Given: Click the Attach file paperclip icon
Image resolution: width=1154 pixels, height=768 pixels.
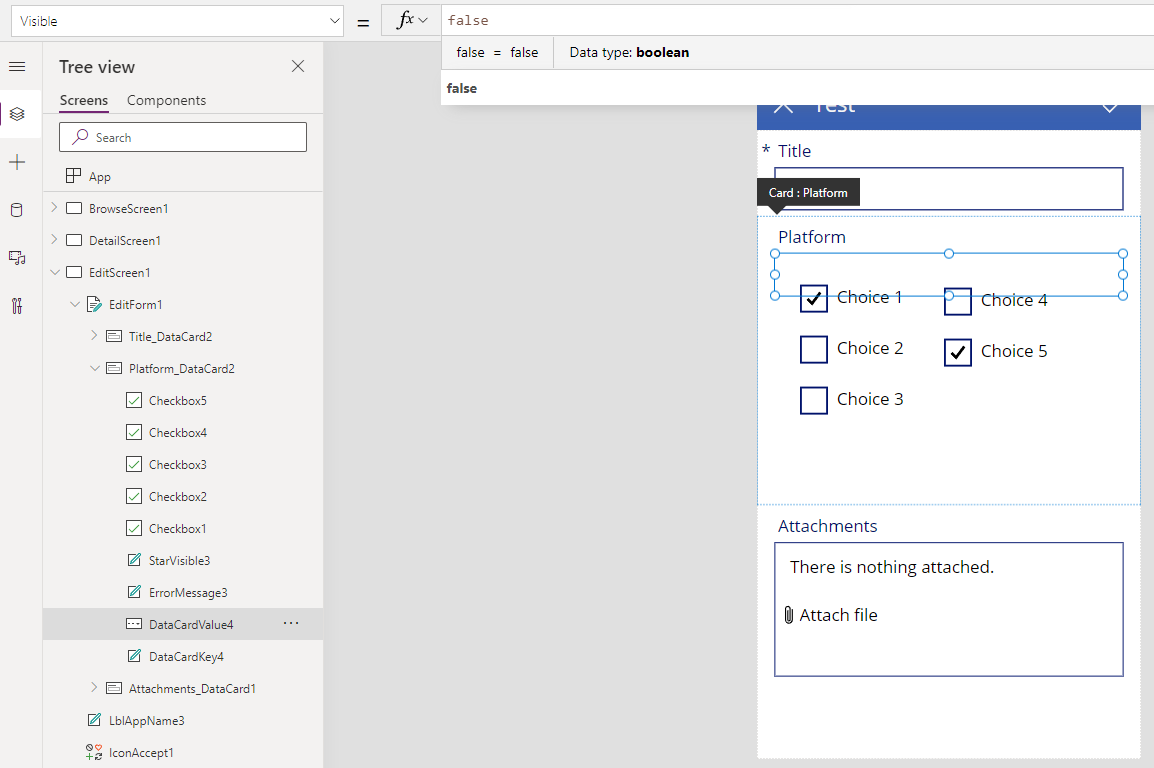Looking at the screenshot, I should [x=787, y=614].
